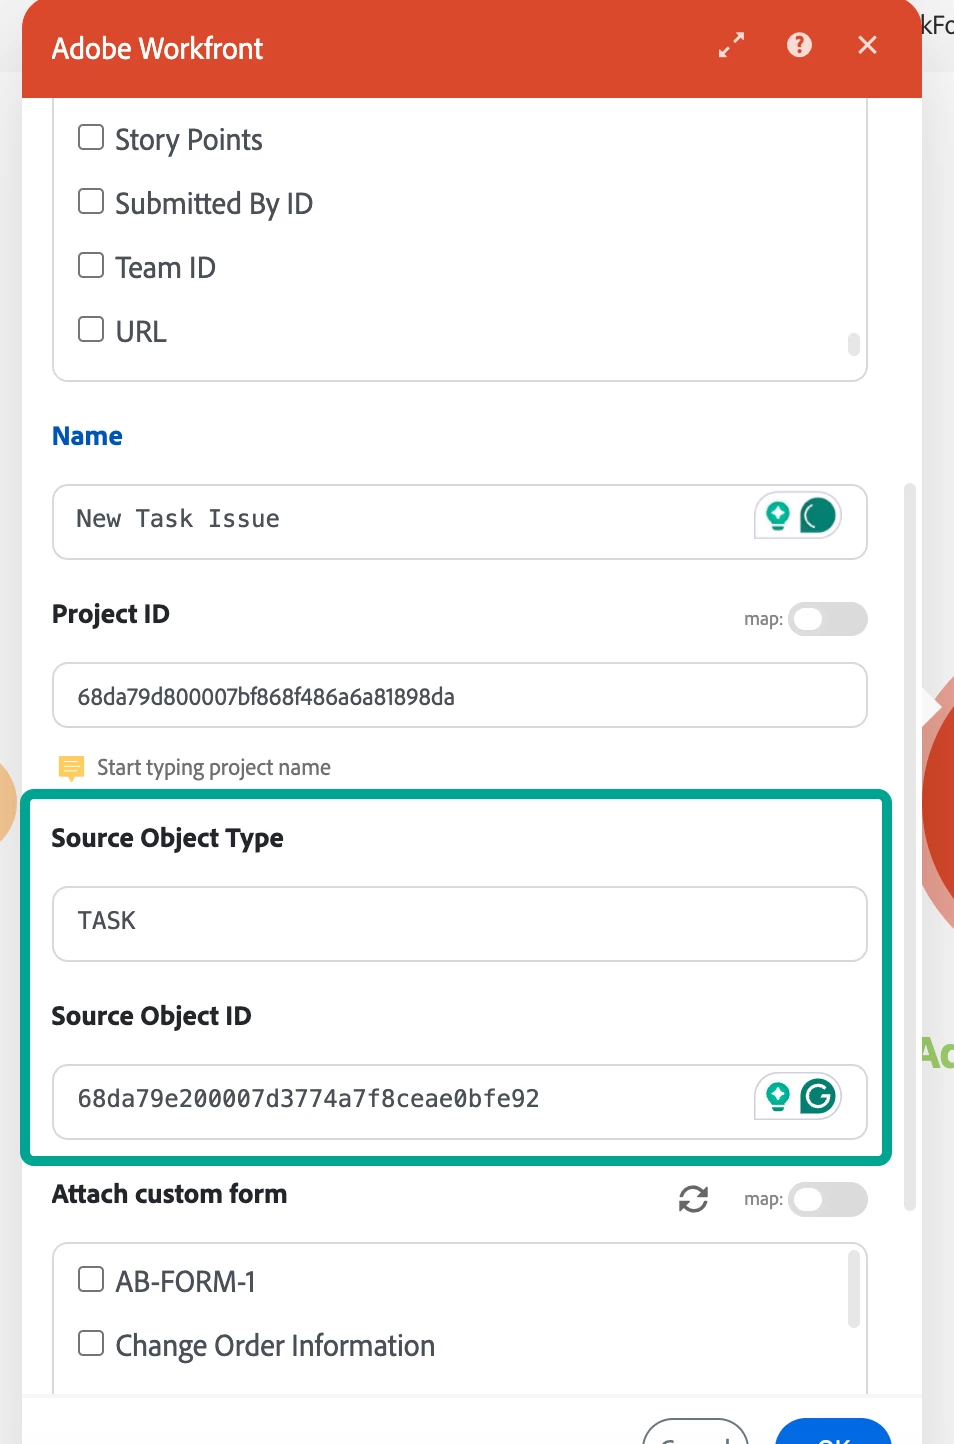
Task: Toggle the map switch for Attach custom form
Action: (828, 1199)
